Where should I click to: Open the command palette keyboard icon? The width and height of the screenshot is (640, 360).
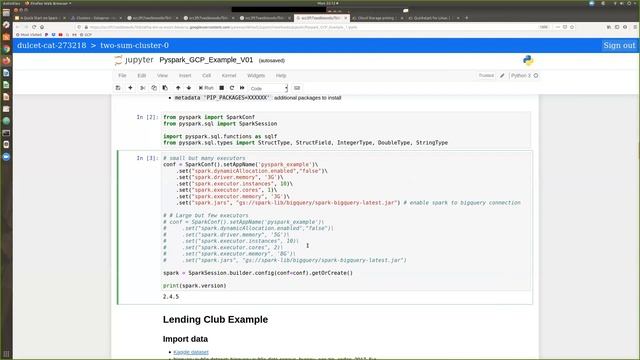pyautogui.click(x=297, y=88)
